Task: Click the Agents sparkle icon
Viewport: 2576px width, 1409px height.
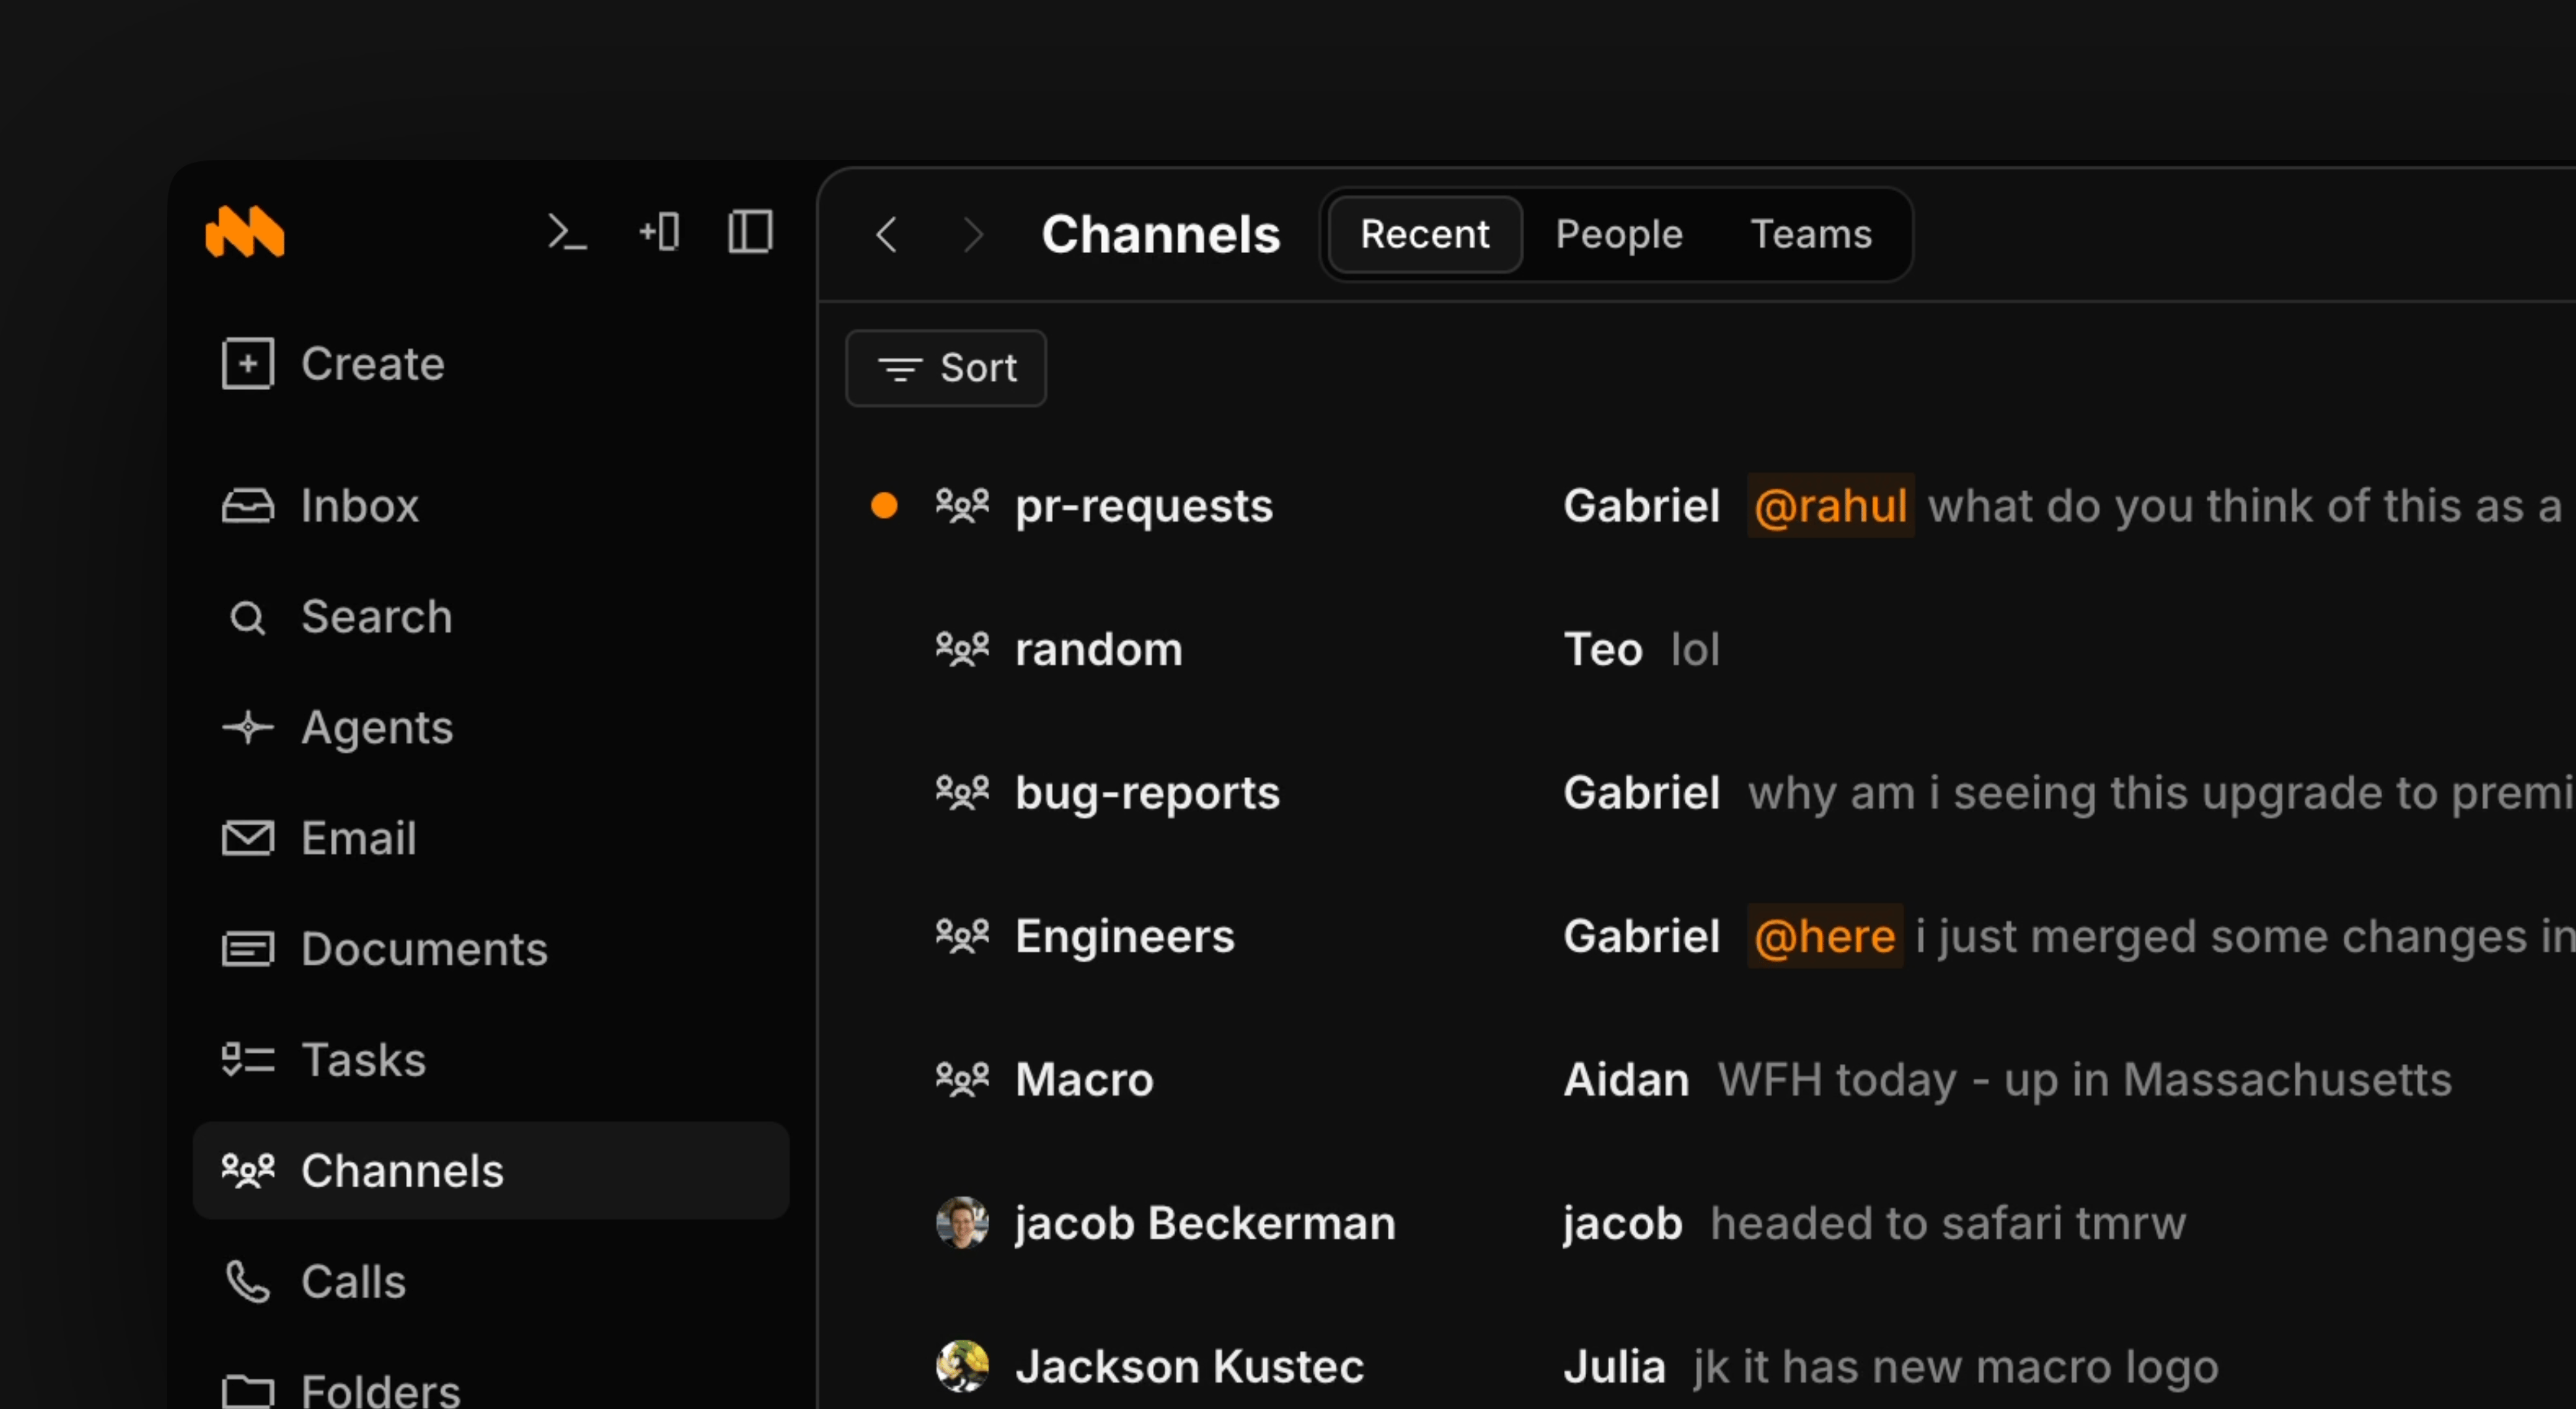Action: pos(247,727)
